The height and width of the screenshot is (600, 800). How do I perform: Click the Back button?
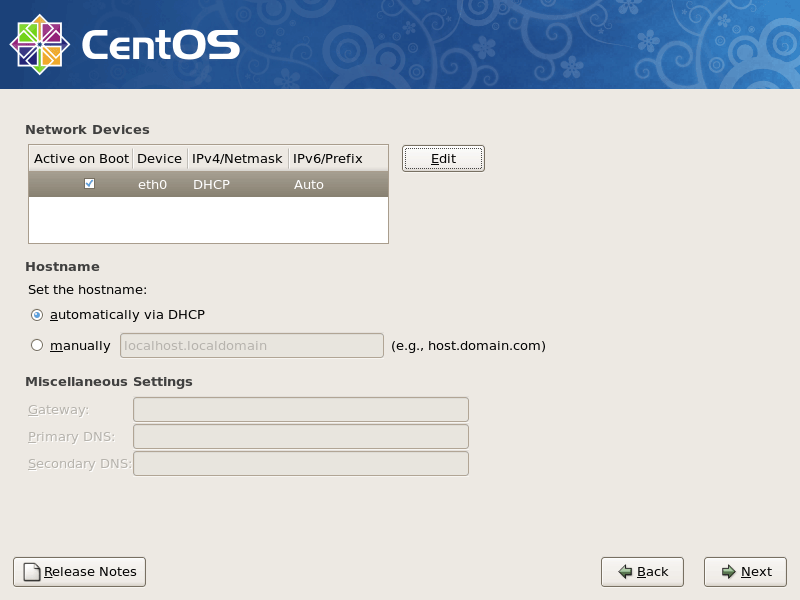coord(642,571)
